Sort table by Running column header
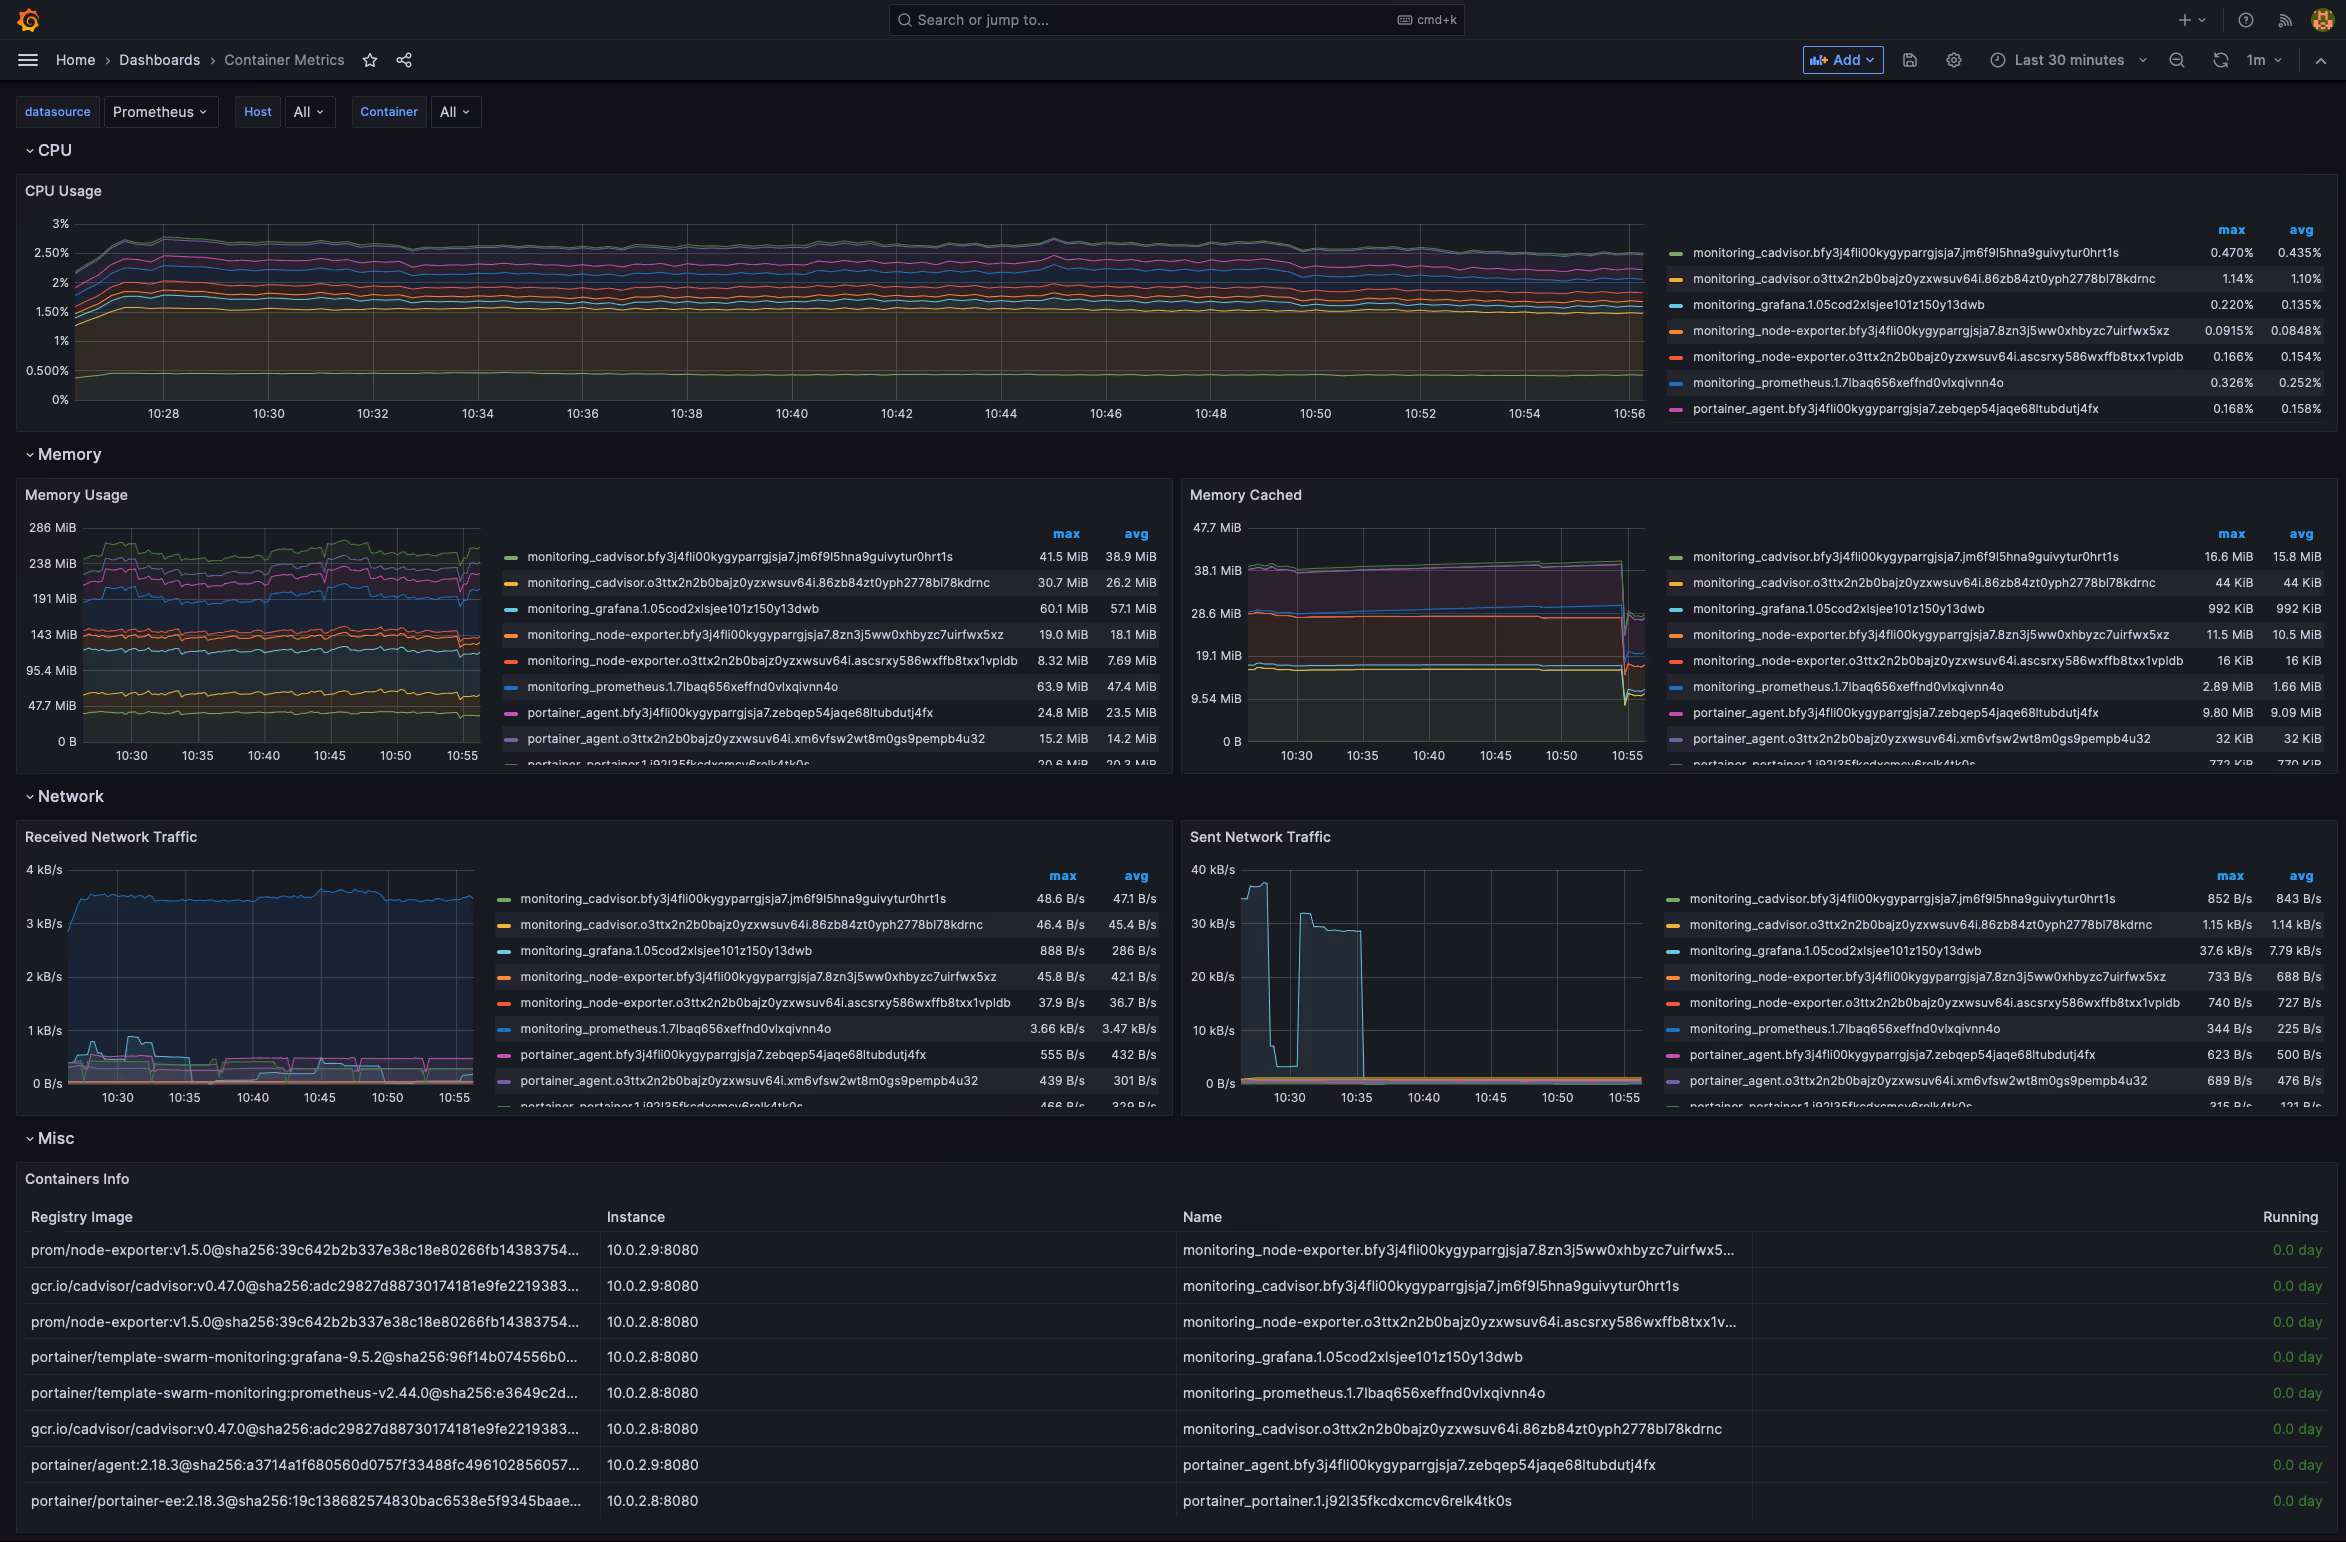 (2289, 1217)
